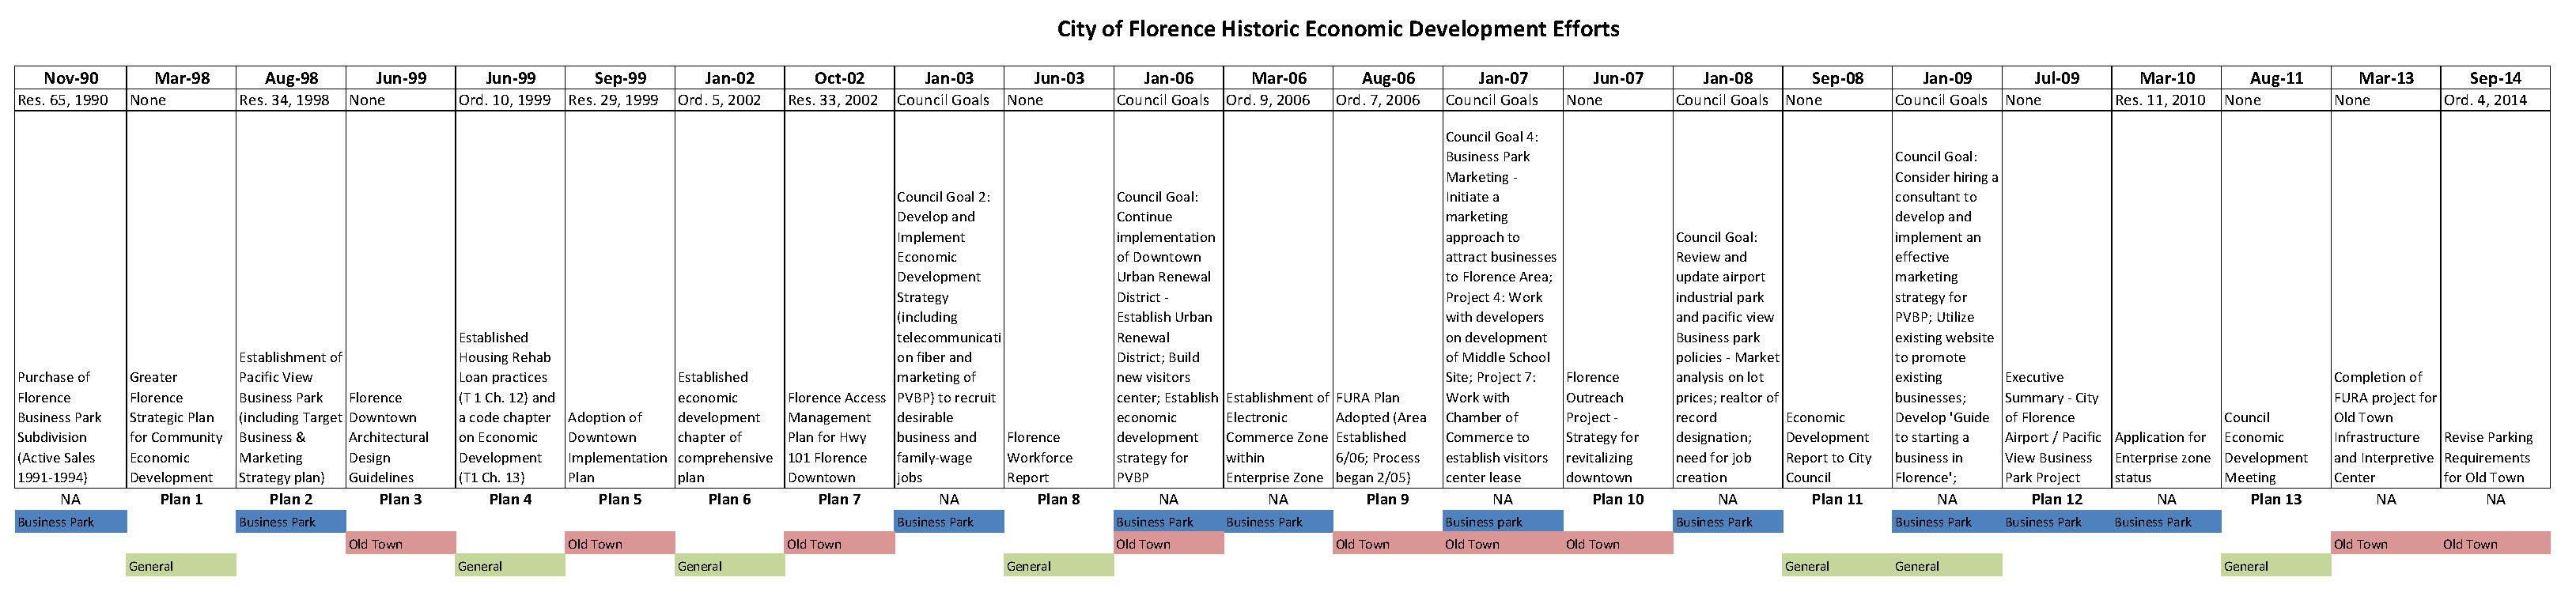This screenshot has width=2576, height=600.
Task: Select the 'Jan-03' date header
Action: click(x=949, y=78)
